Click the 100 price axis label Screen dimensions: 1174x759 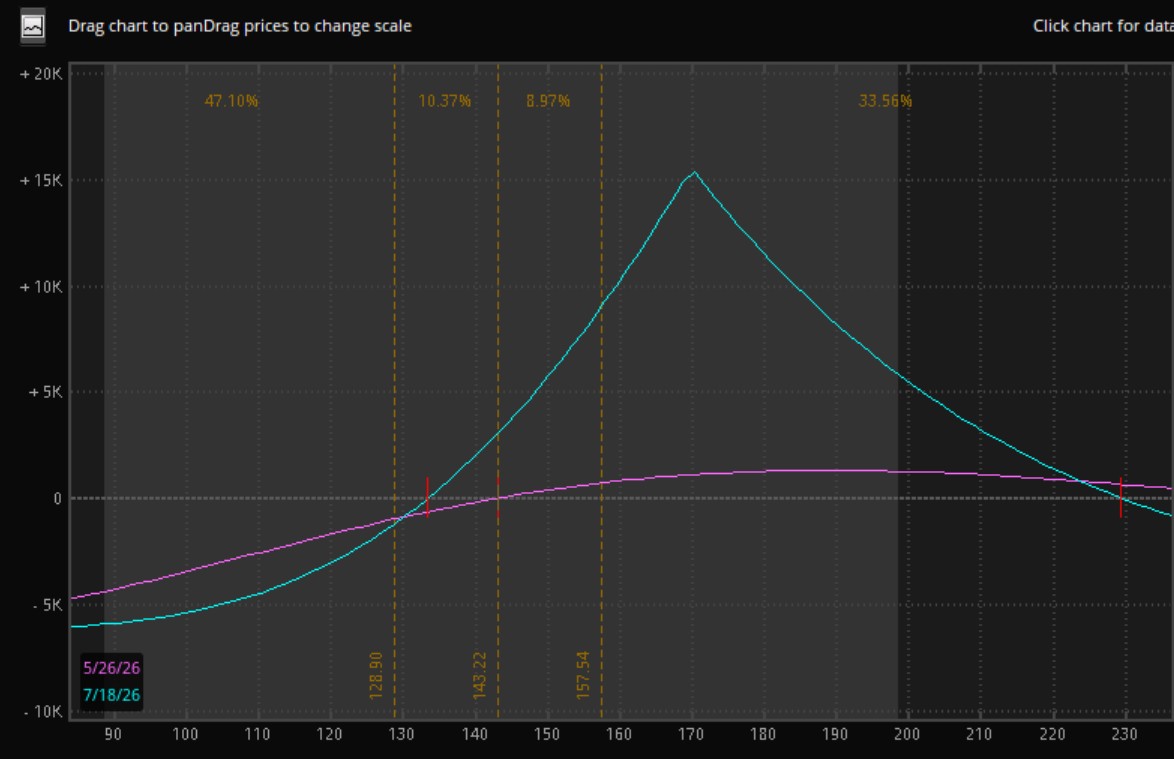click(185, 734)
